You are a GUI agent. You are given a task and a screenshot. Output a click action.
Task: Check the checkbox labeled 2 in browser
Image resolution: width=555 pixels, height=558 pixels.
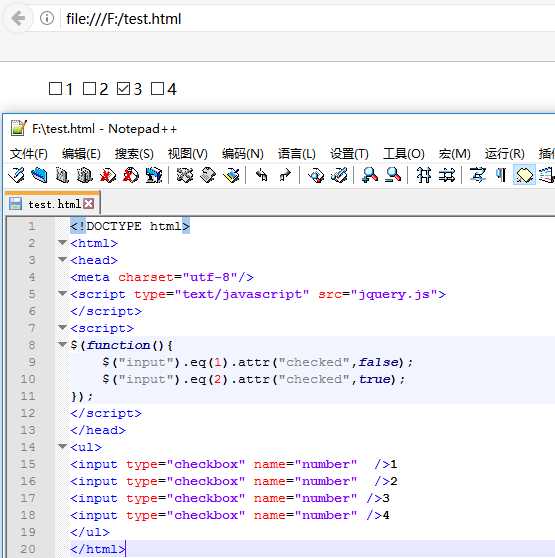point(89,89)
